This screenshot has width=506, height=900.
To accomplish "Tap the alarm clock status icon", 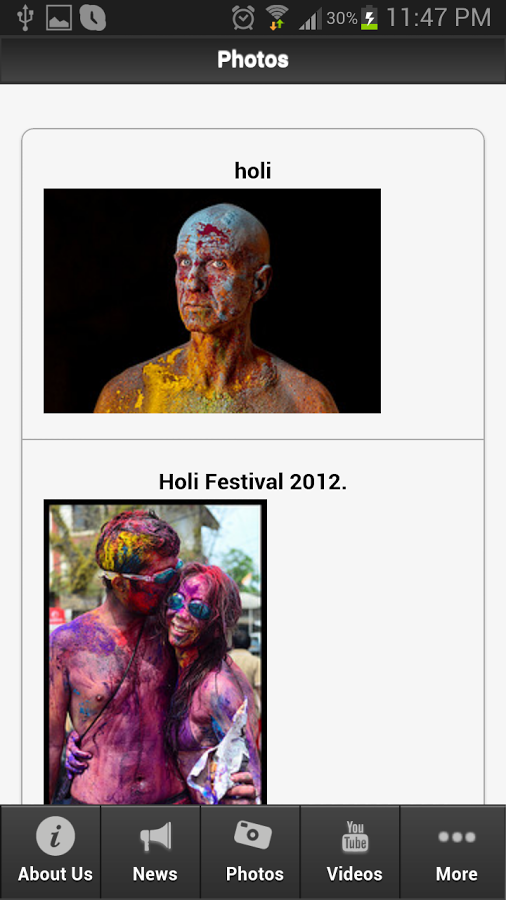I will pos(243,17).
